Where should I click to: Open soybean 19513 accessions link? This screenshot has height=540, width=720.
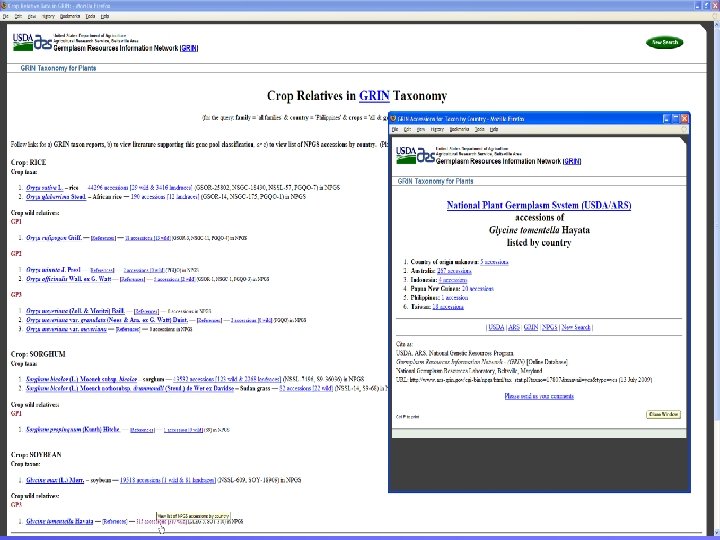coord(168,480)
